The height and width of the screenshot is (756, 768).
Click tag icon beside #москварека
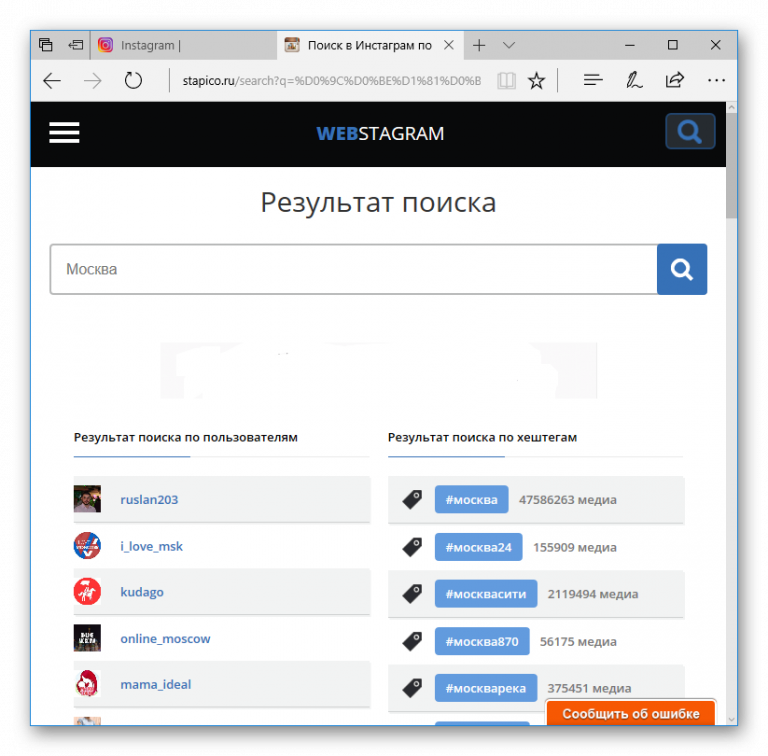point(412,688)
